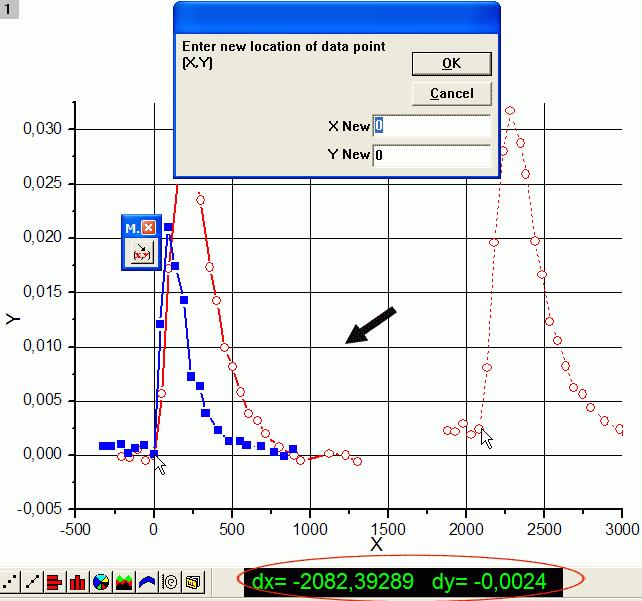
Task: Select the Y axis title
Action: 13,319
